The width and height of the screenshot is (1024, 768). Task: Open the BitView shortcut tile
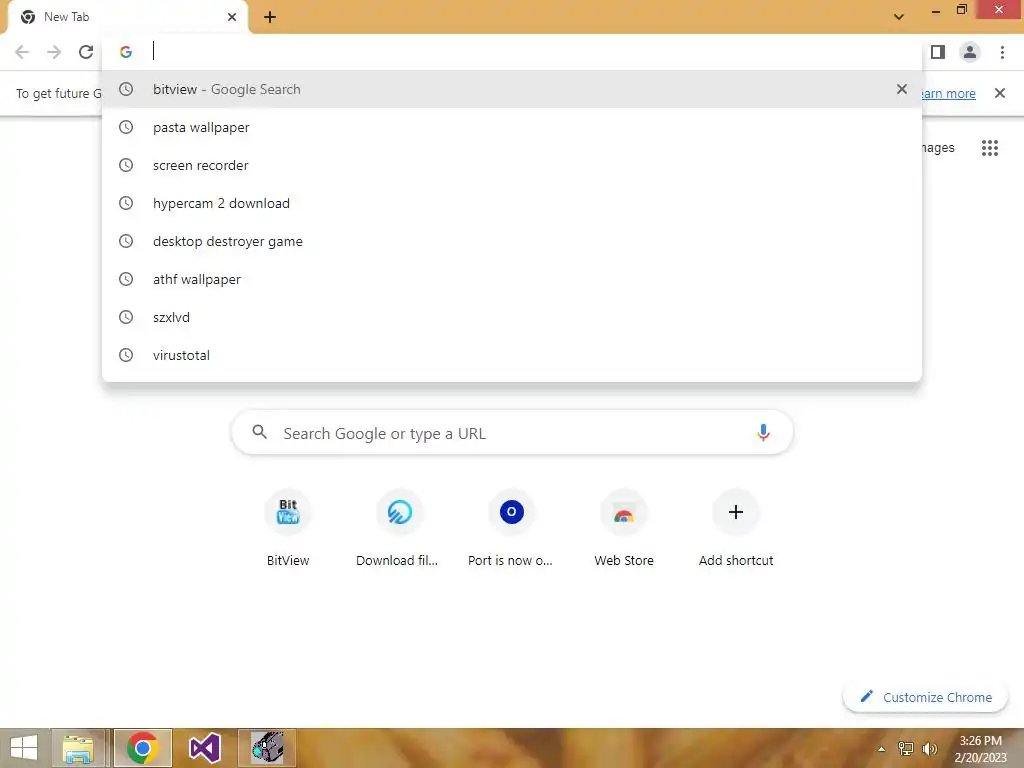(x=288, y=529)
